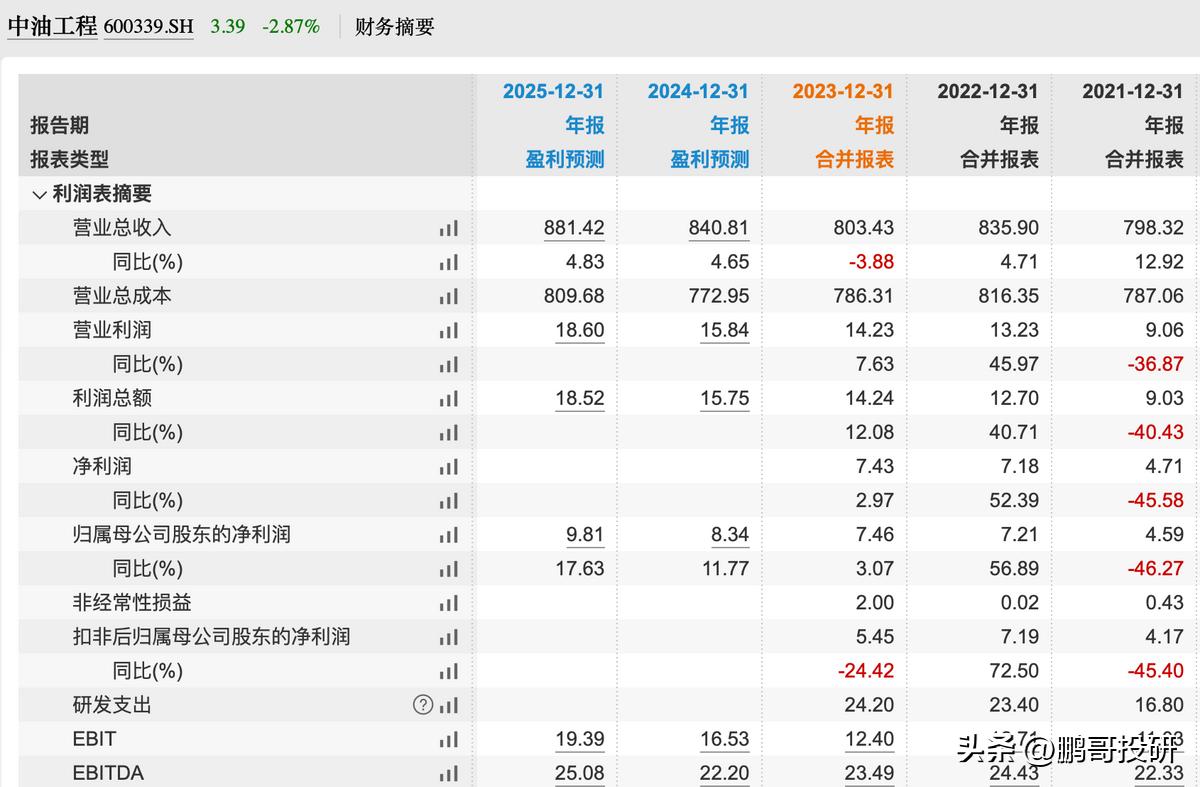Click the 600339.SH stock code link
Viewport: 1200px width, 787px height.
point(147,27)
